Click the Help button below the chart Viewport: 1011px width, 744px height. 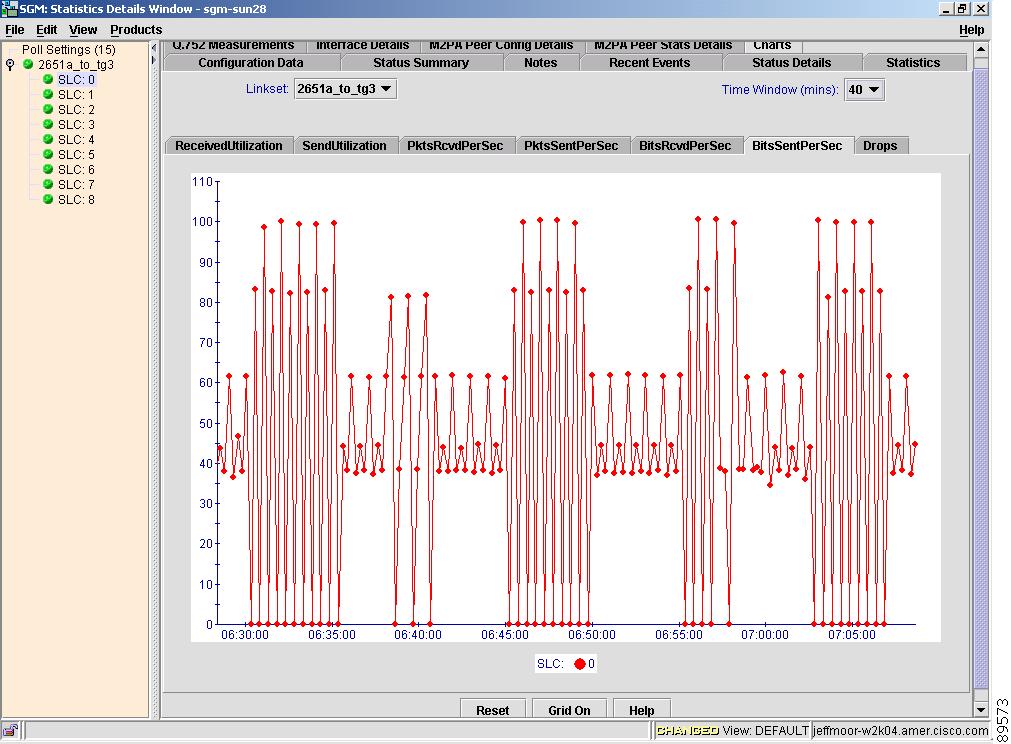click(641, 710)
